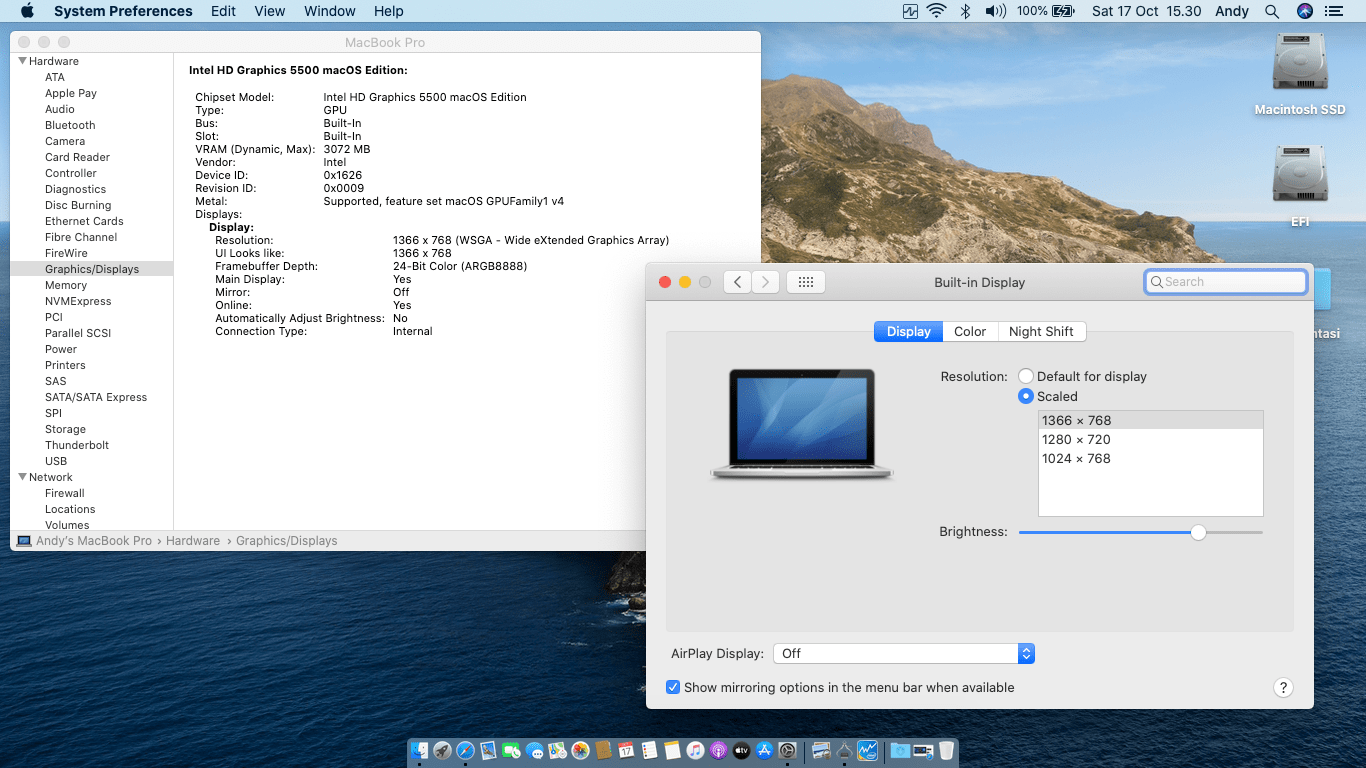Open Safari from the dock
Screen dimensions: 1366x768
point(465,751)
